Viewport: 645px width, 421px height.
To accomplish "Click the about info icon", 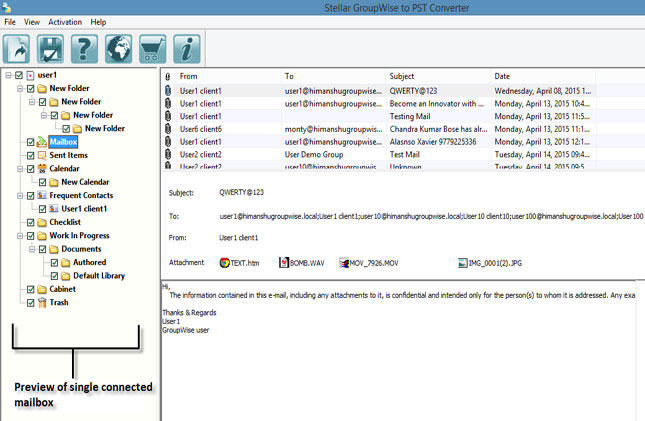I will pos(187,49).
